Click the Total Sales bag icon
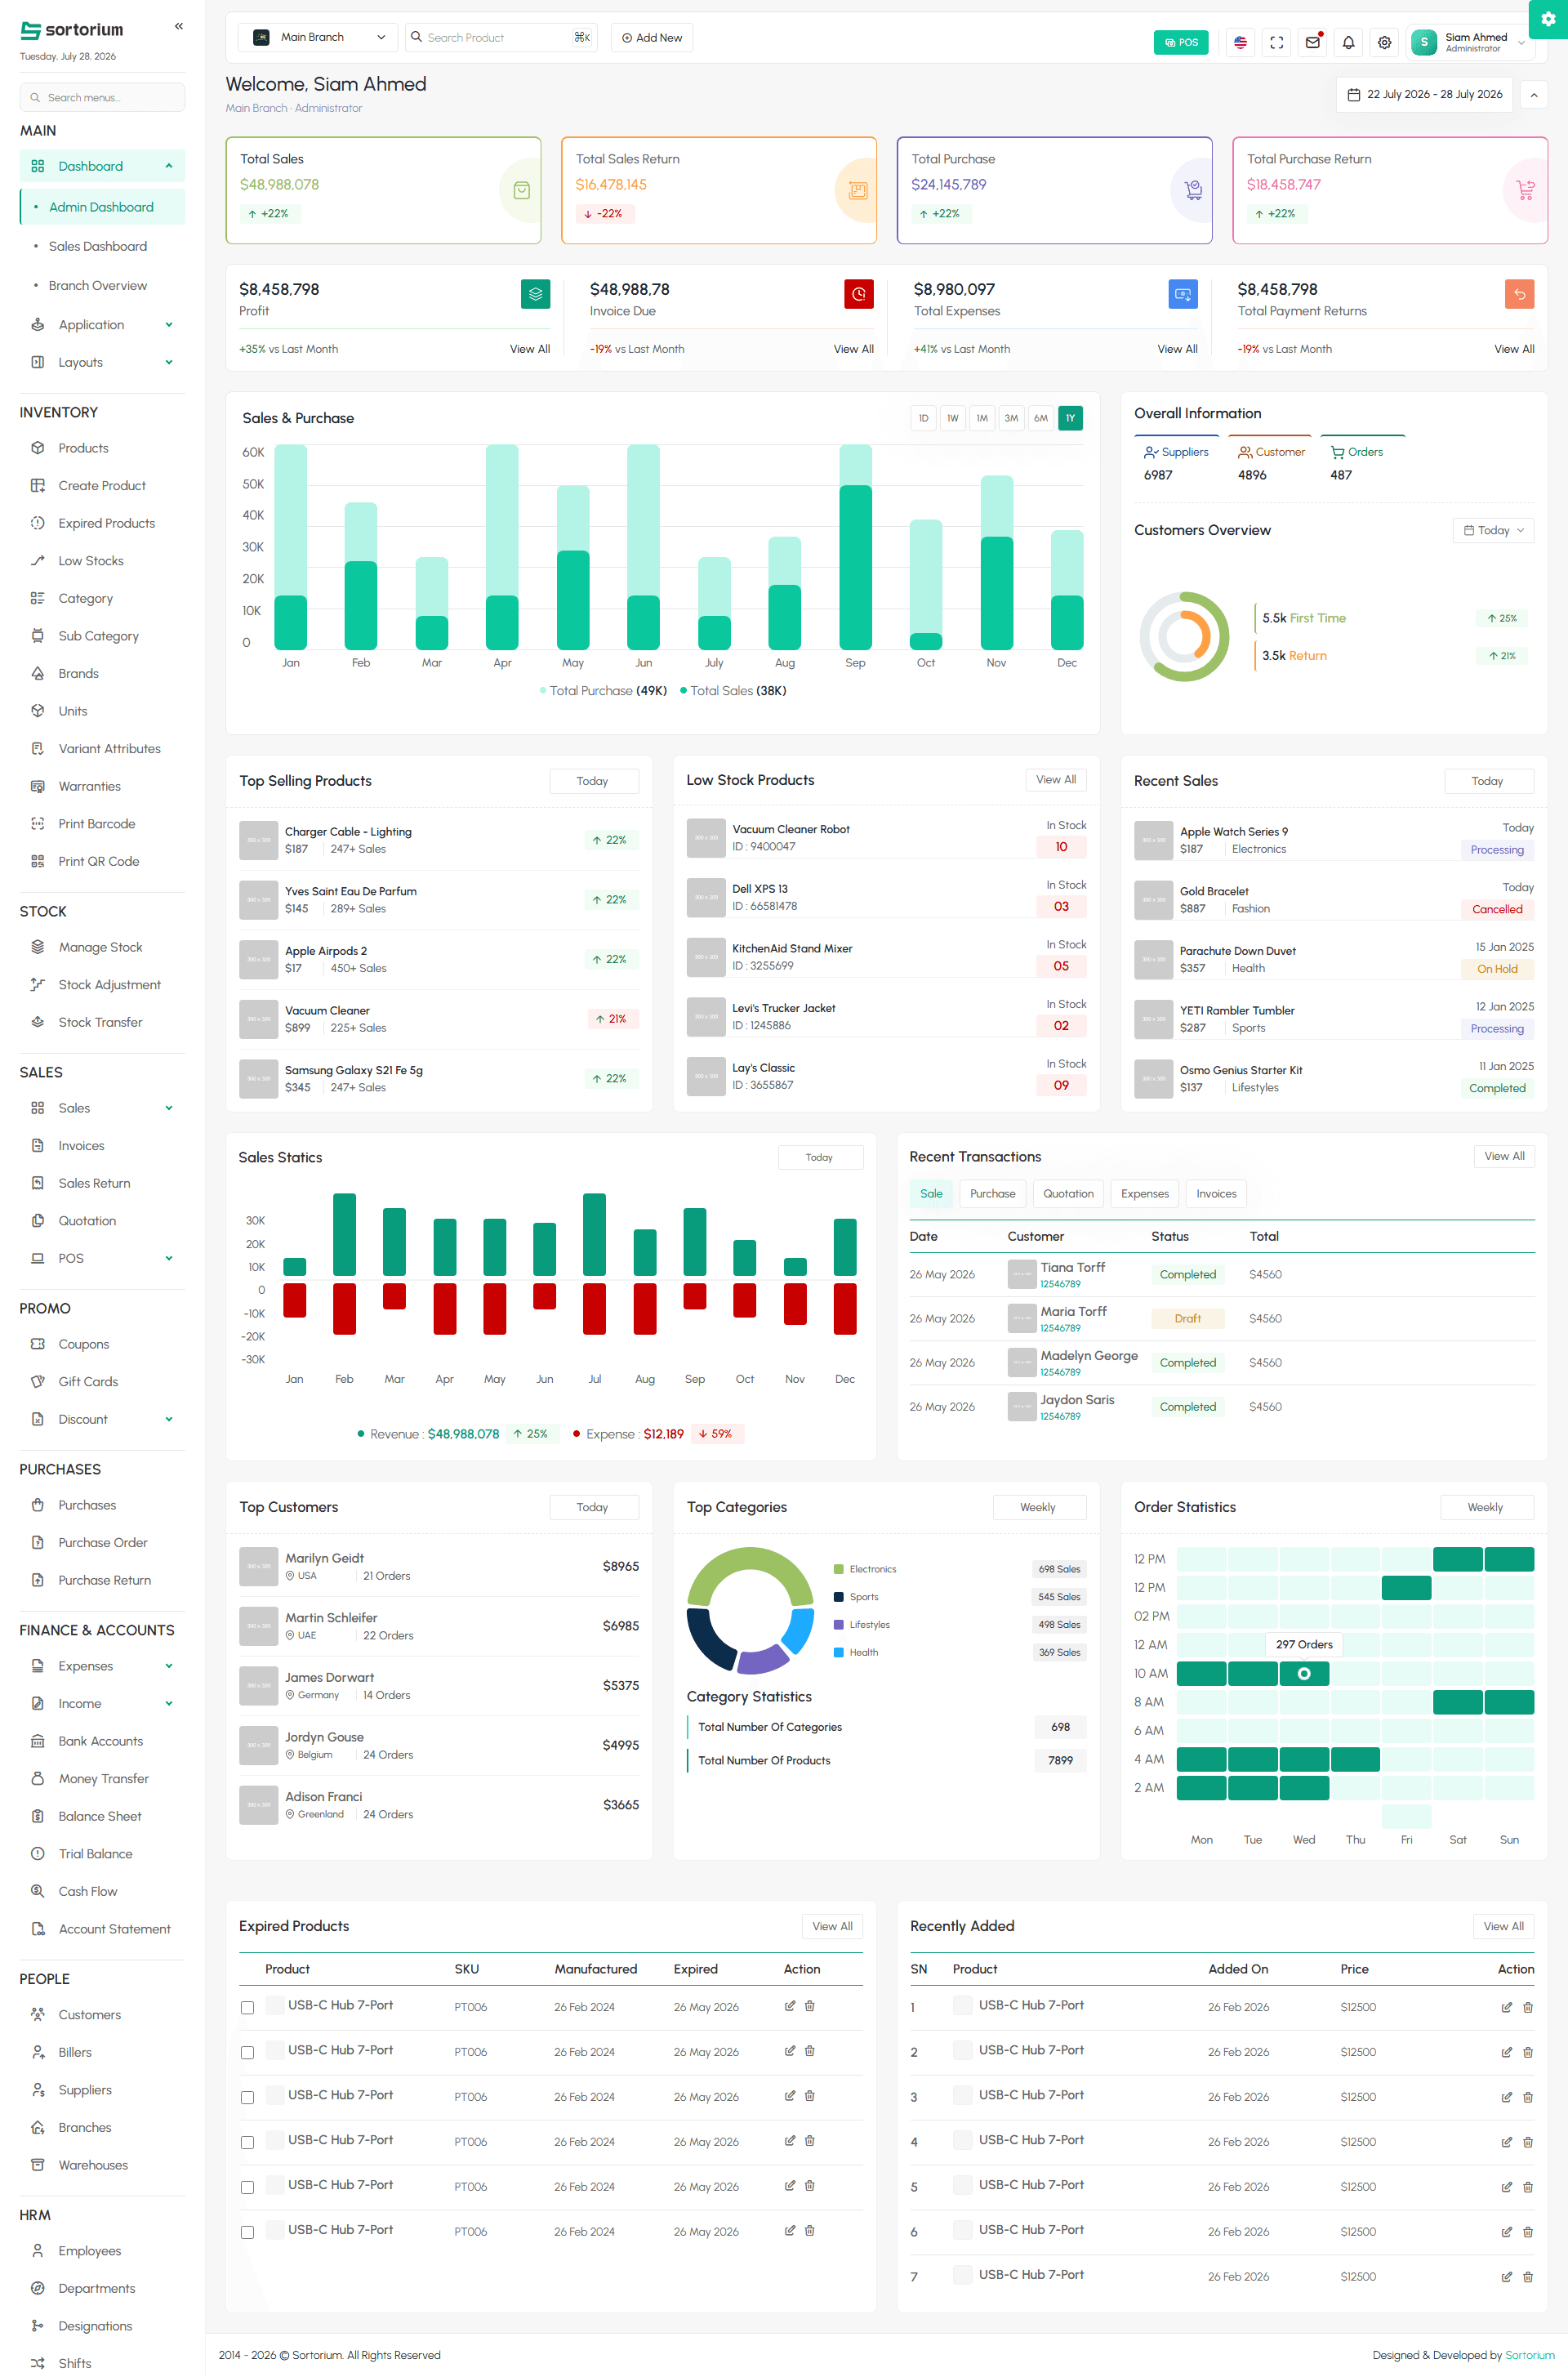The height and width of the screenshot is (2377, 1568). (521, 190)
